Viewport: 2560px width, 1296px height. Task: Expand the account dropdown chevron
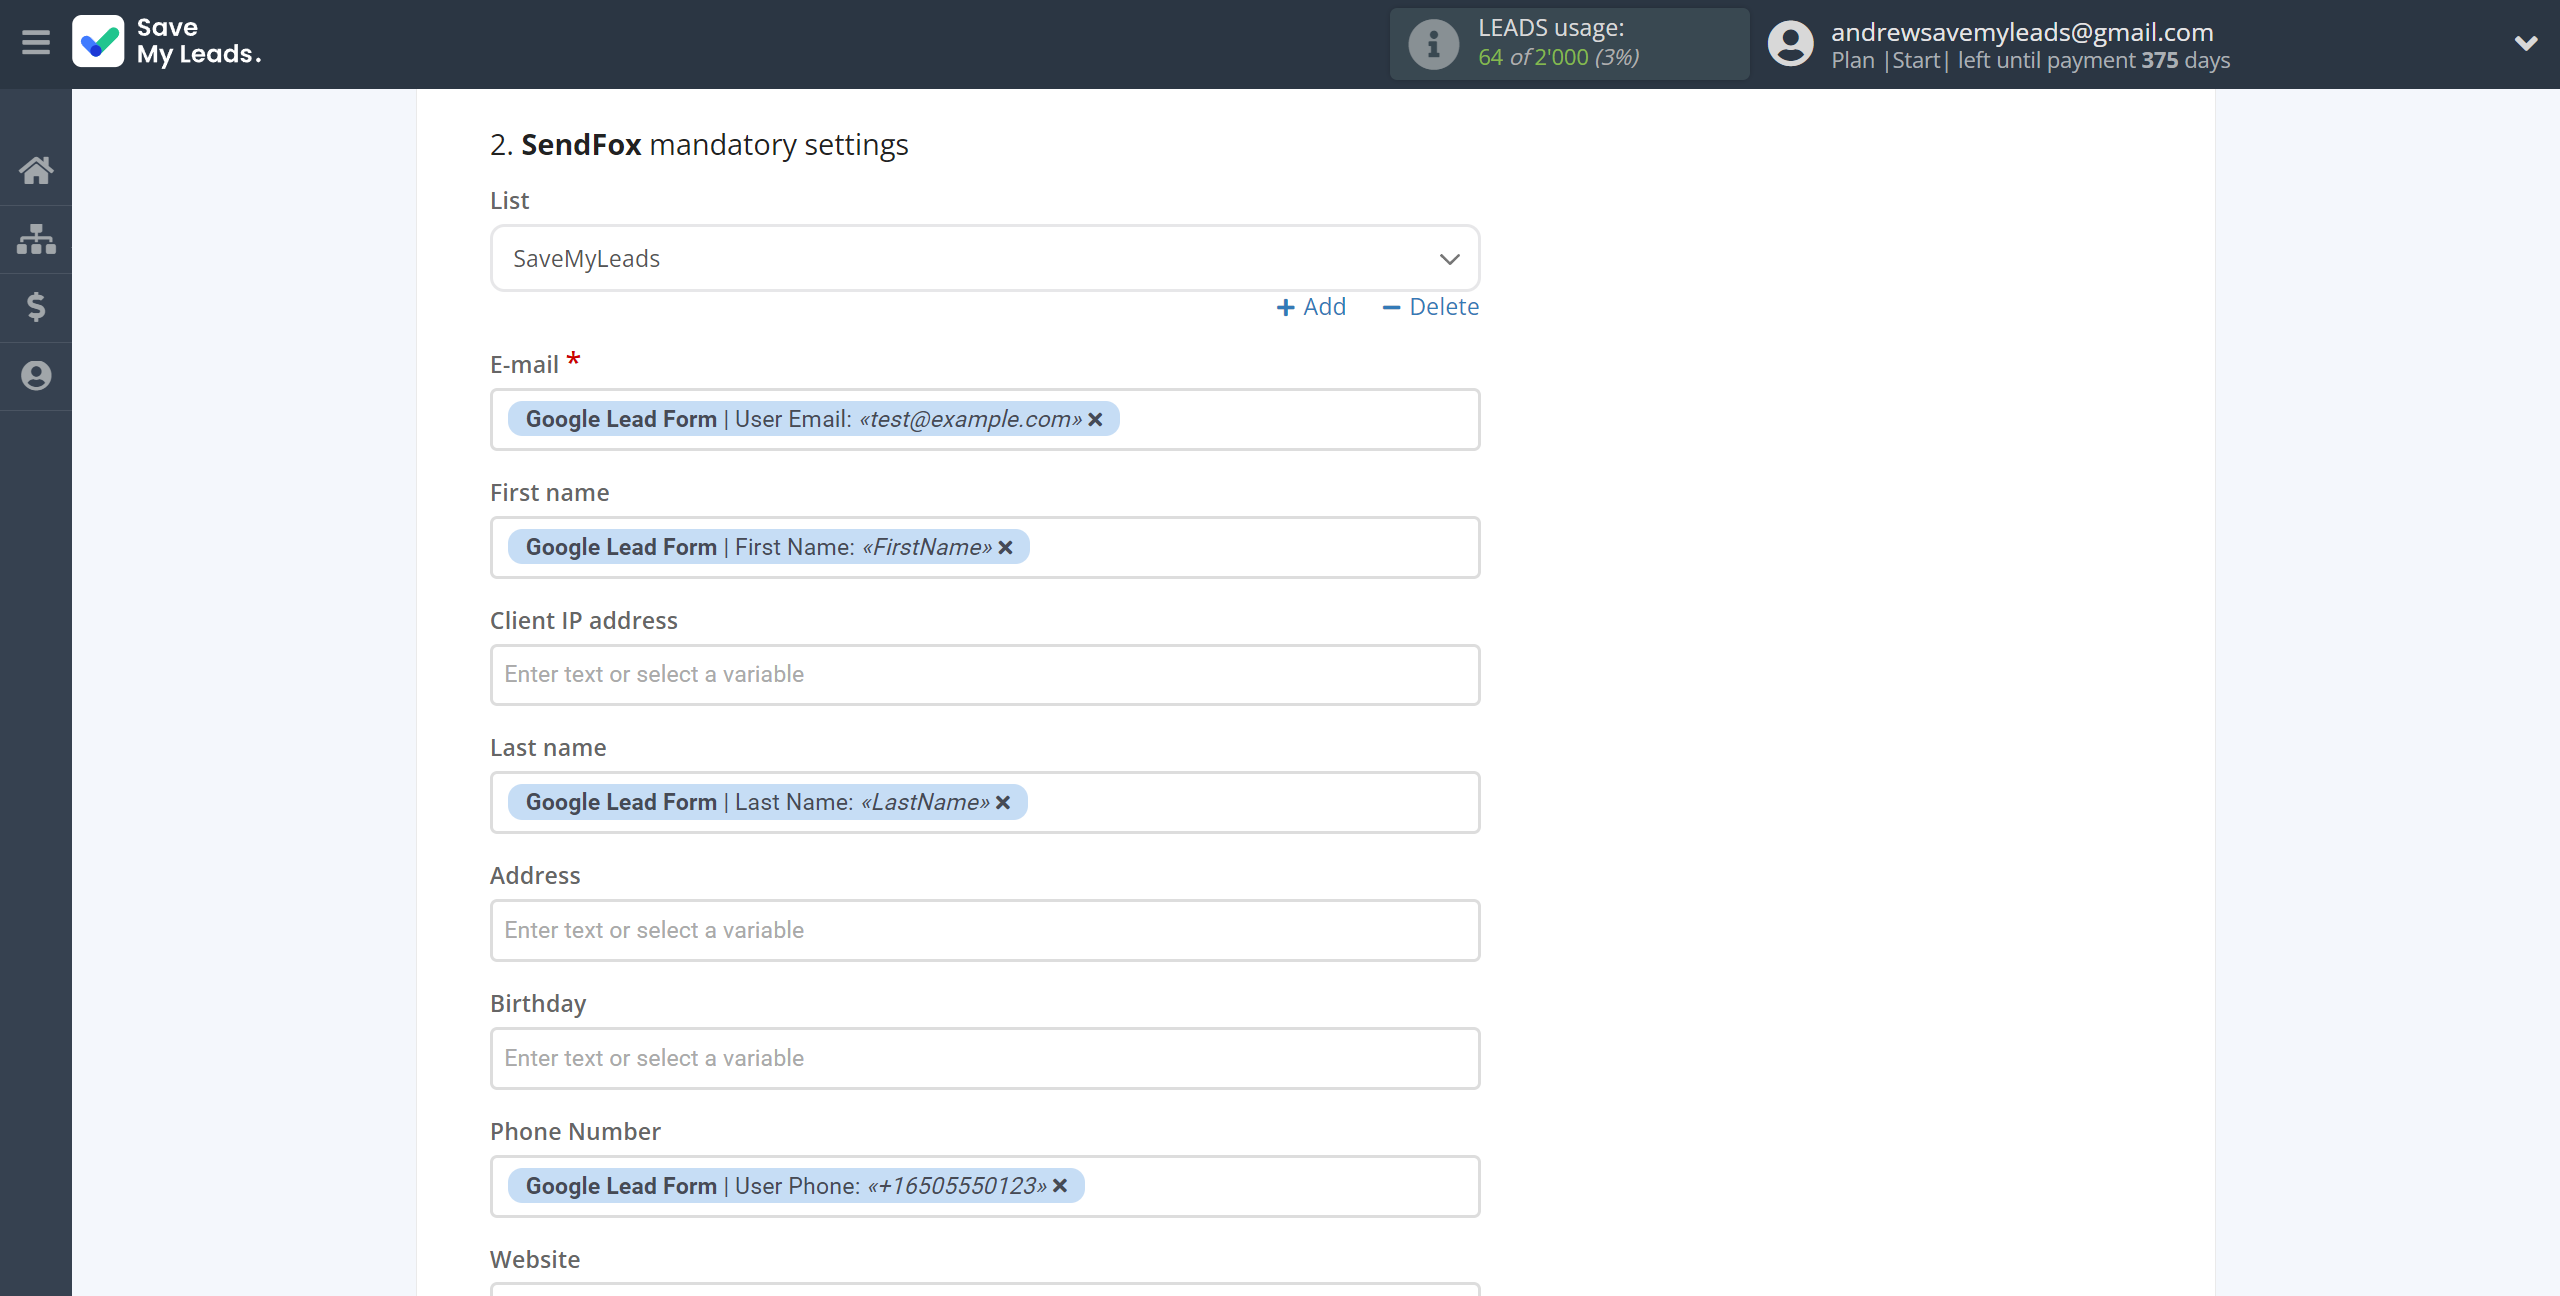pos(2526,43)
